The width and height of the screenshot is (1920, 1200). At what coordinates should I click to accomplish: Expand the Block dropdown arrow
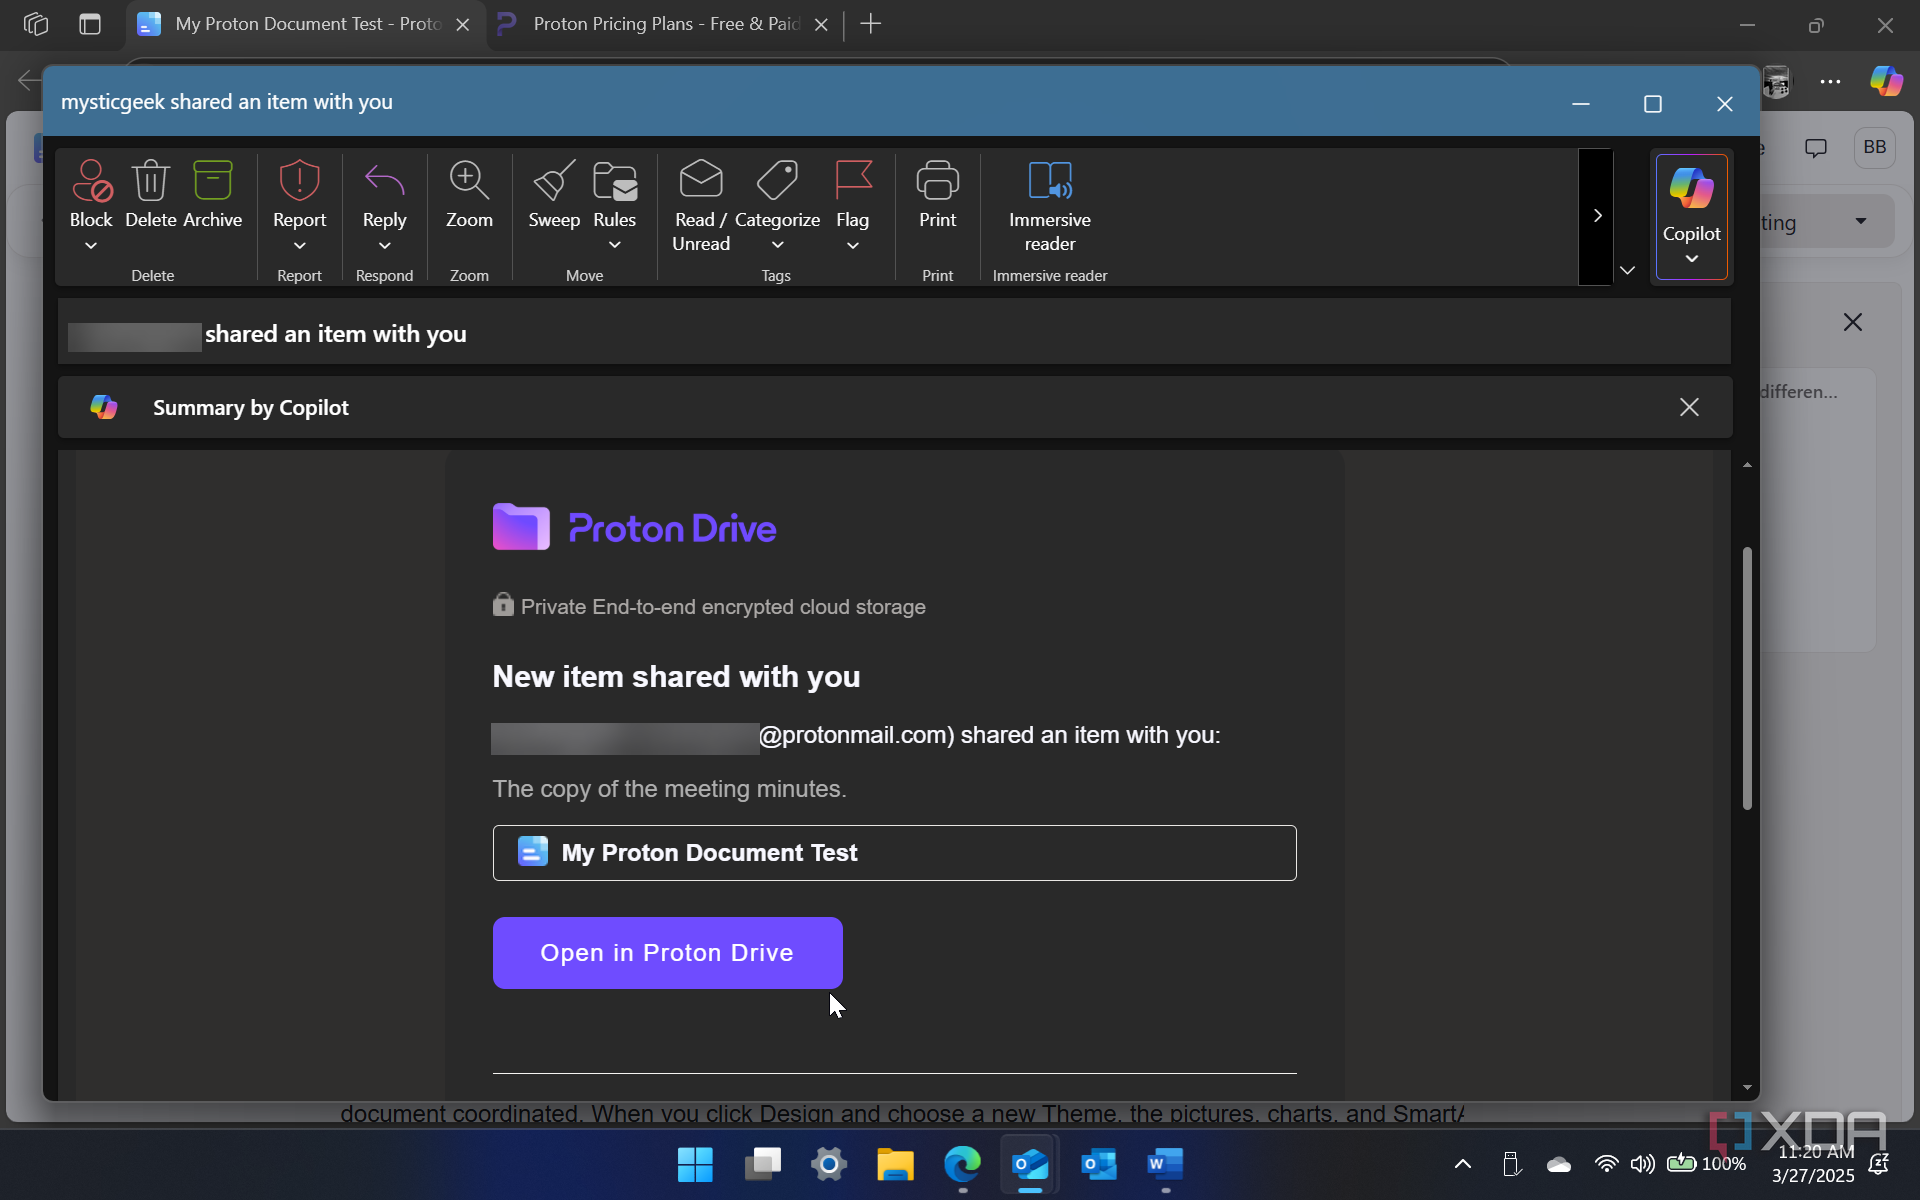click(x=91, y=246)
